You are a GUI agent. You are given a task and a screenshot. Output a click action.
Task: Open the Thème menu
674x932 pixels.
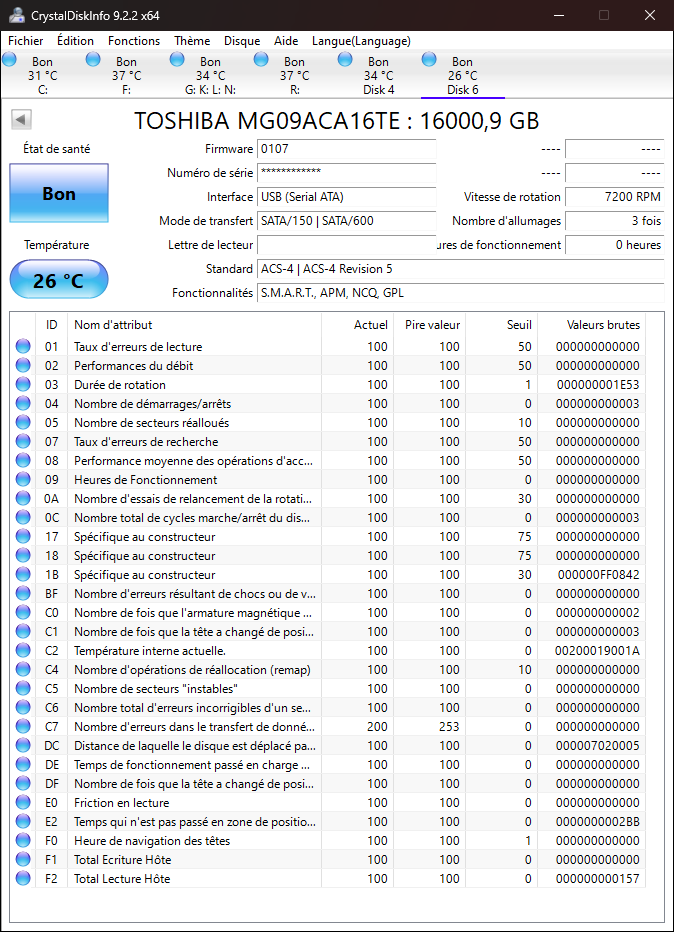point(192,41)
